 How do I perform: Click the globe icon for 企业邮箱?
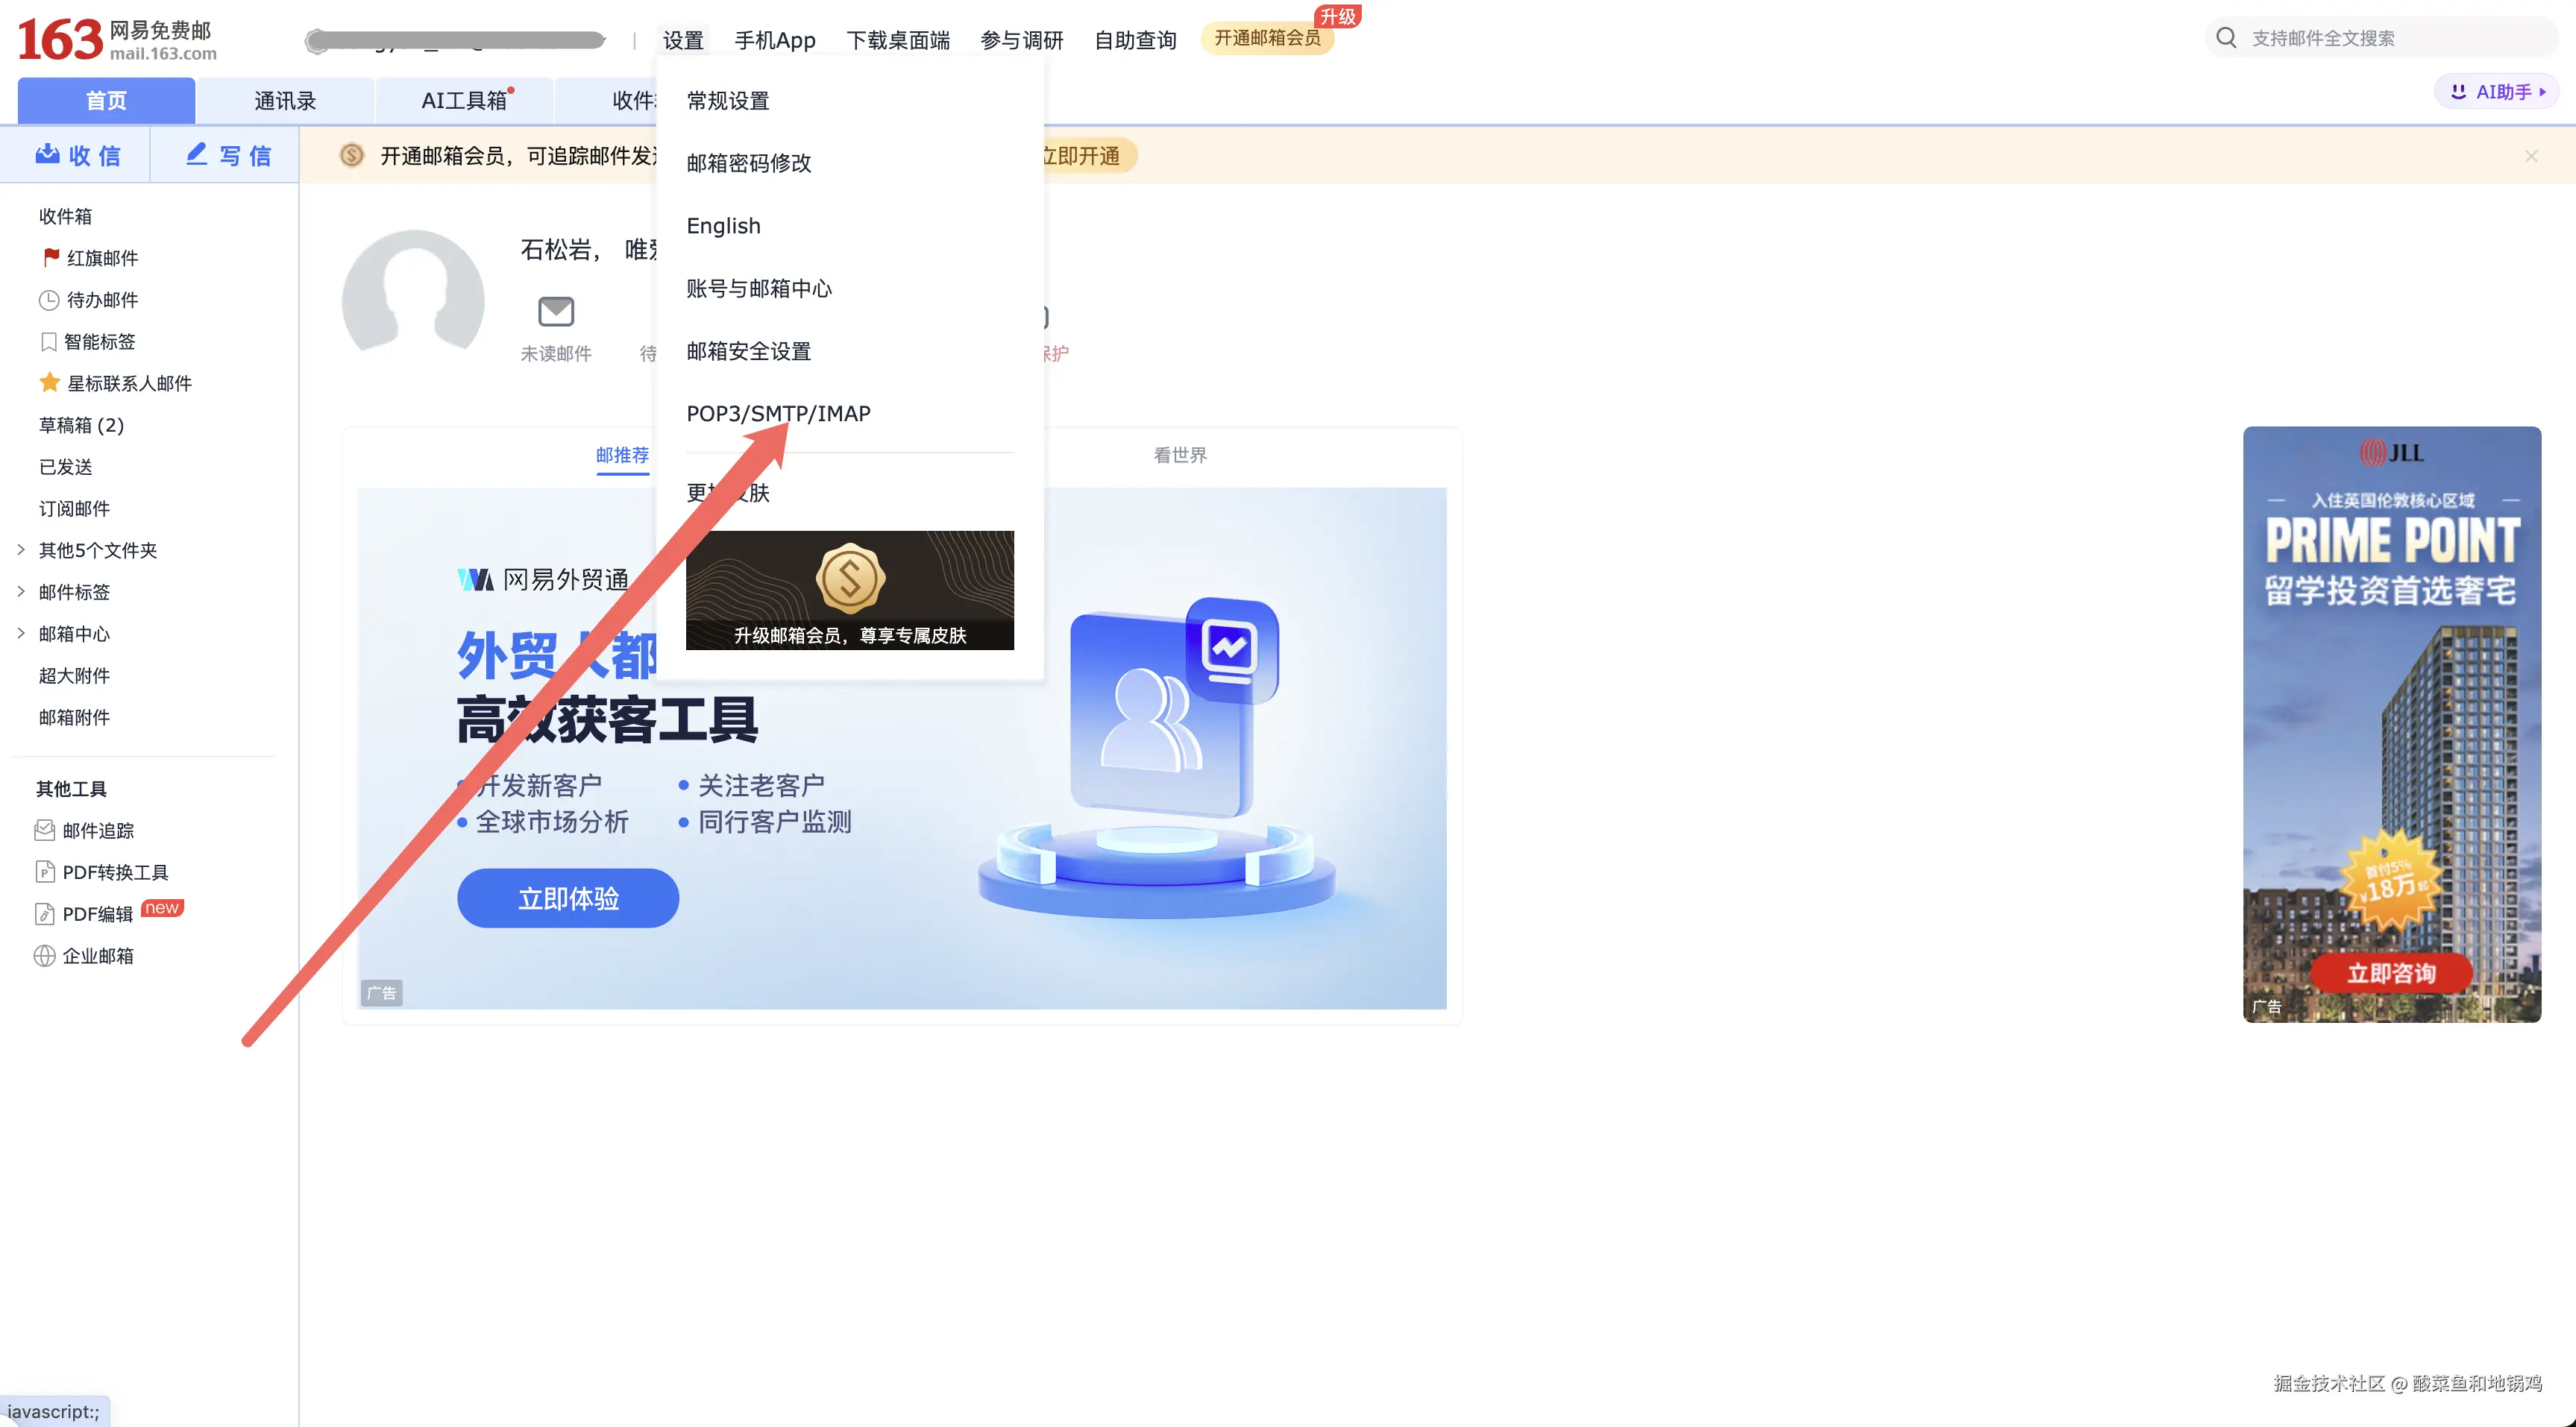point(45,956)
